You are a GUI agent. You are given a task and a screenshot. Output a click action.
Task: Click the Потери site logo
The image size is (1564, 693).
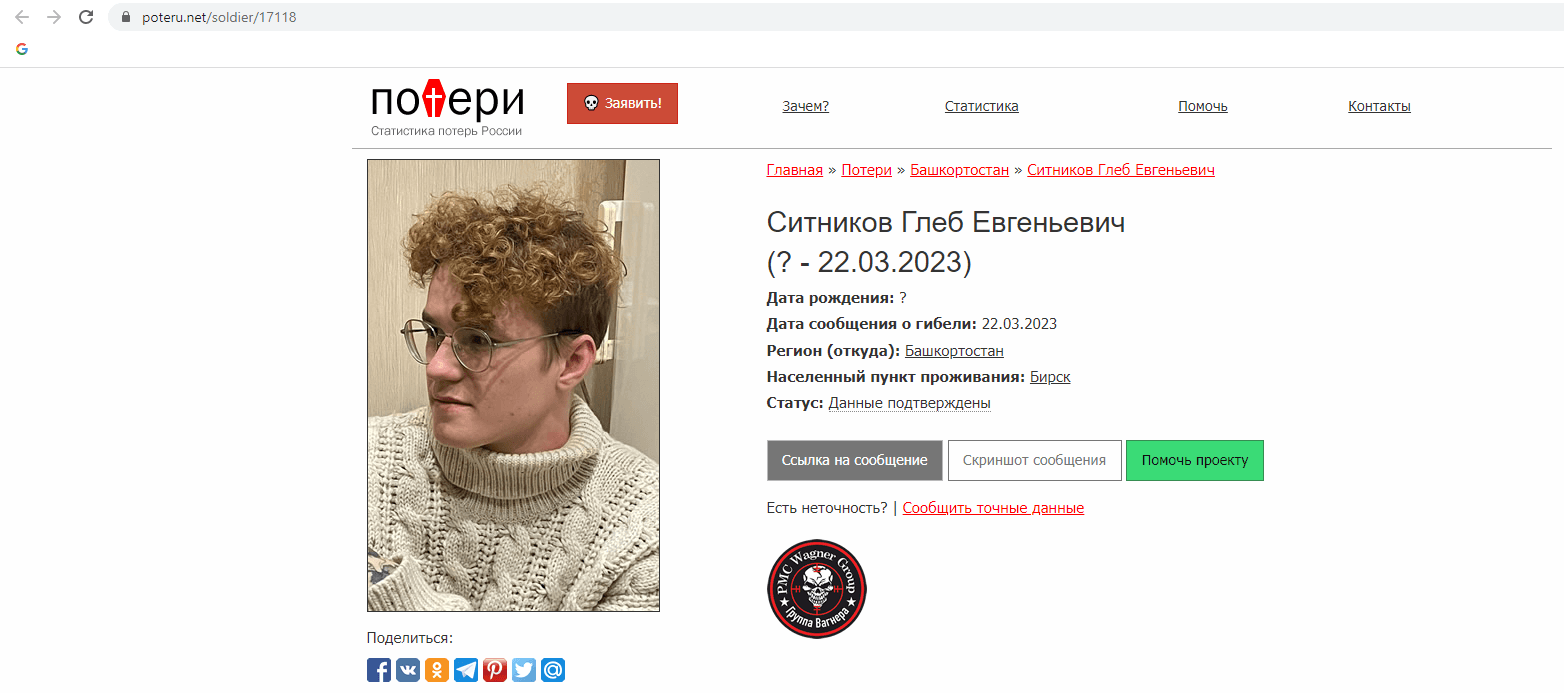point(447,108)
